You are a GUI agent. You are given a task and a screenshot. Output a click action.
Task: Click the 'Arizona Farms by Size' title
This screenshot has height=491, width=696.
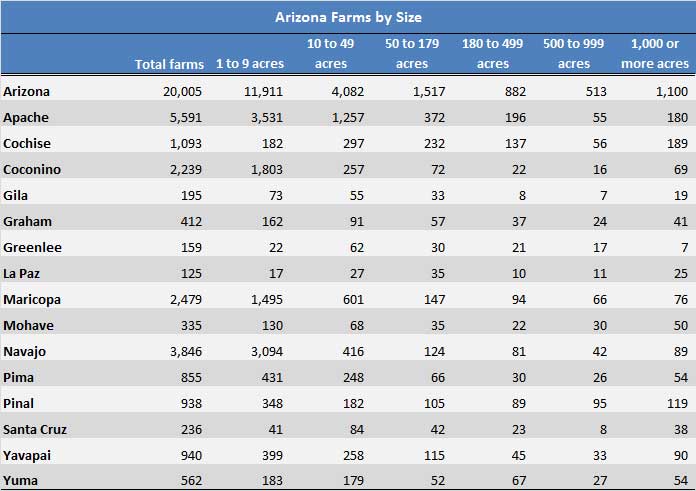[348, 17]
